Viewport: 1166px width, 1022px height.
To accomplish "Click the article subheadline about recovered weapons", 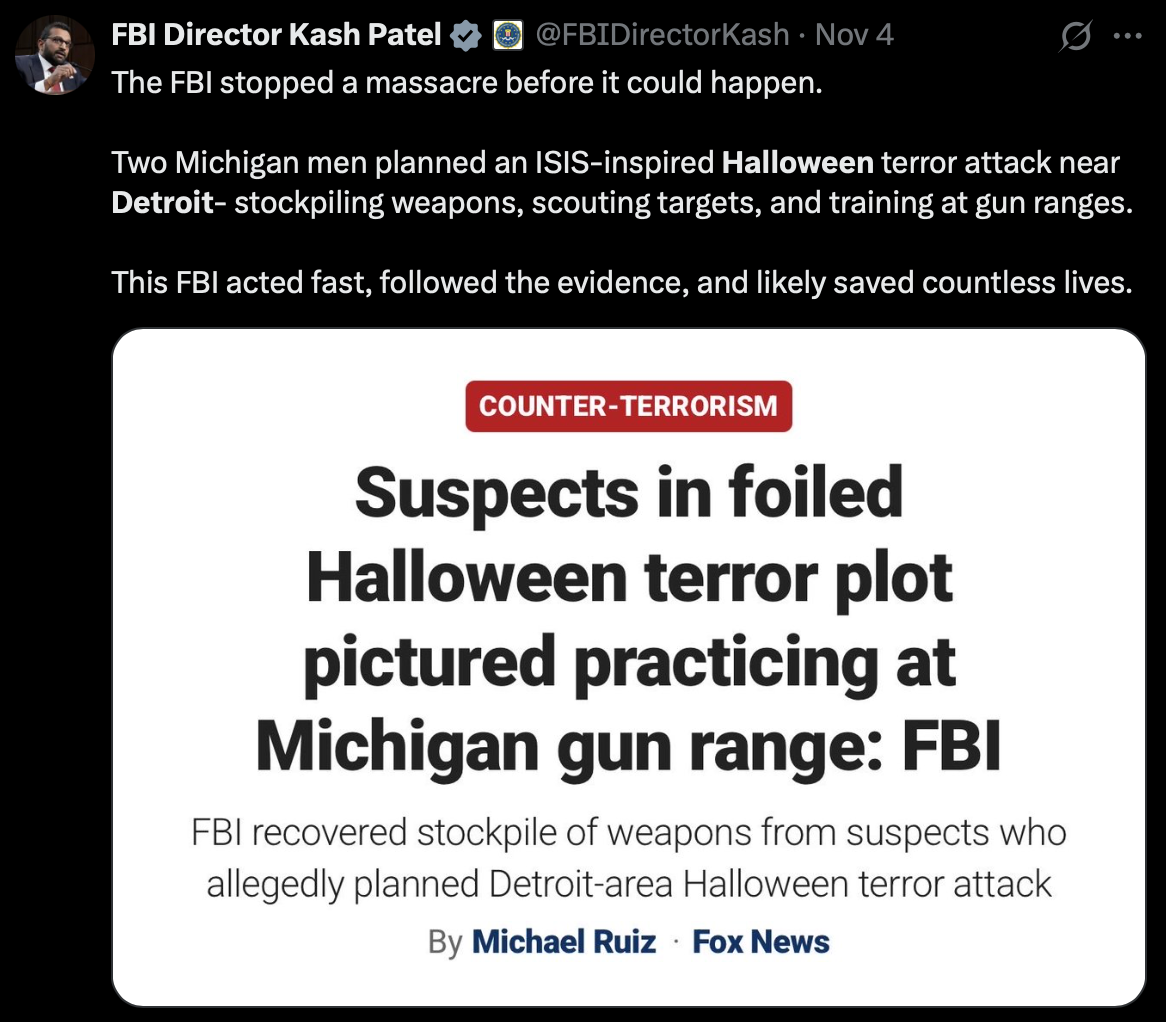I will 628,858.
